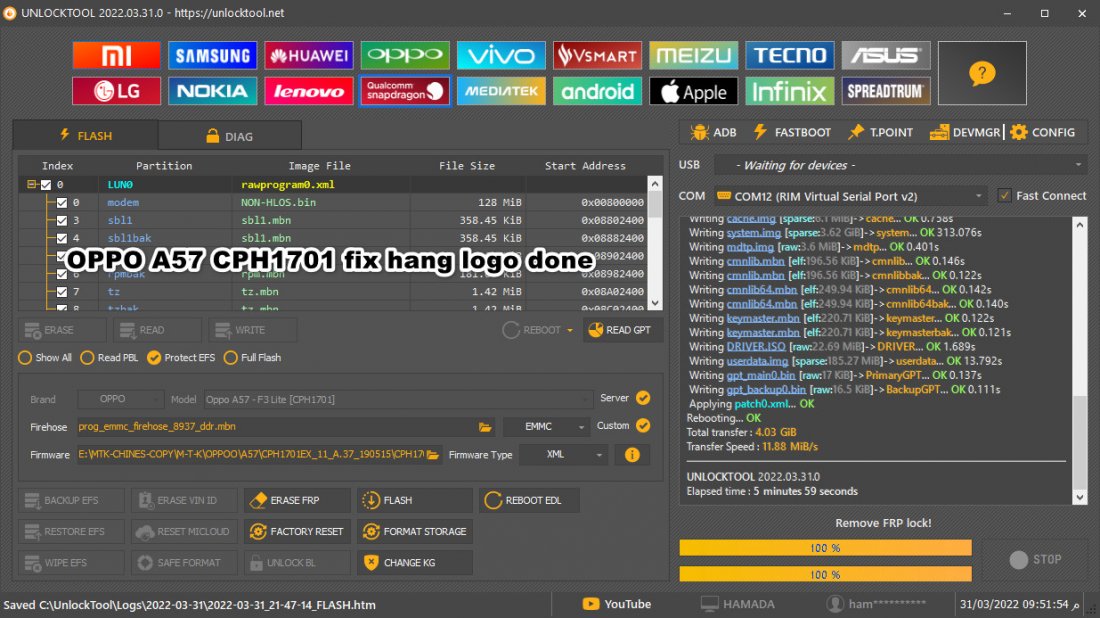Toggle the Fast Connect checkbox
1100x618 pixels.
1005,196
